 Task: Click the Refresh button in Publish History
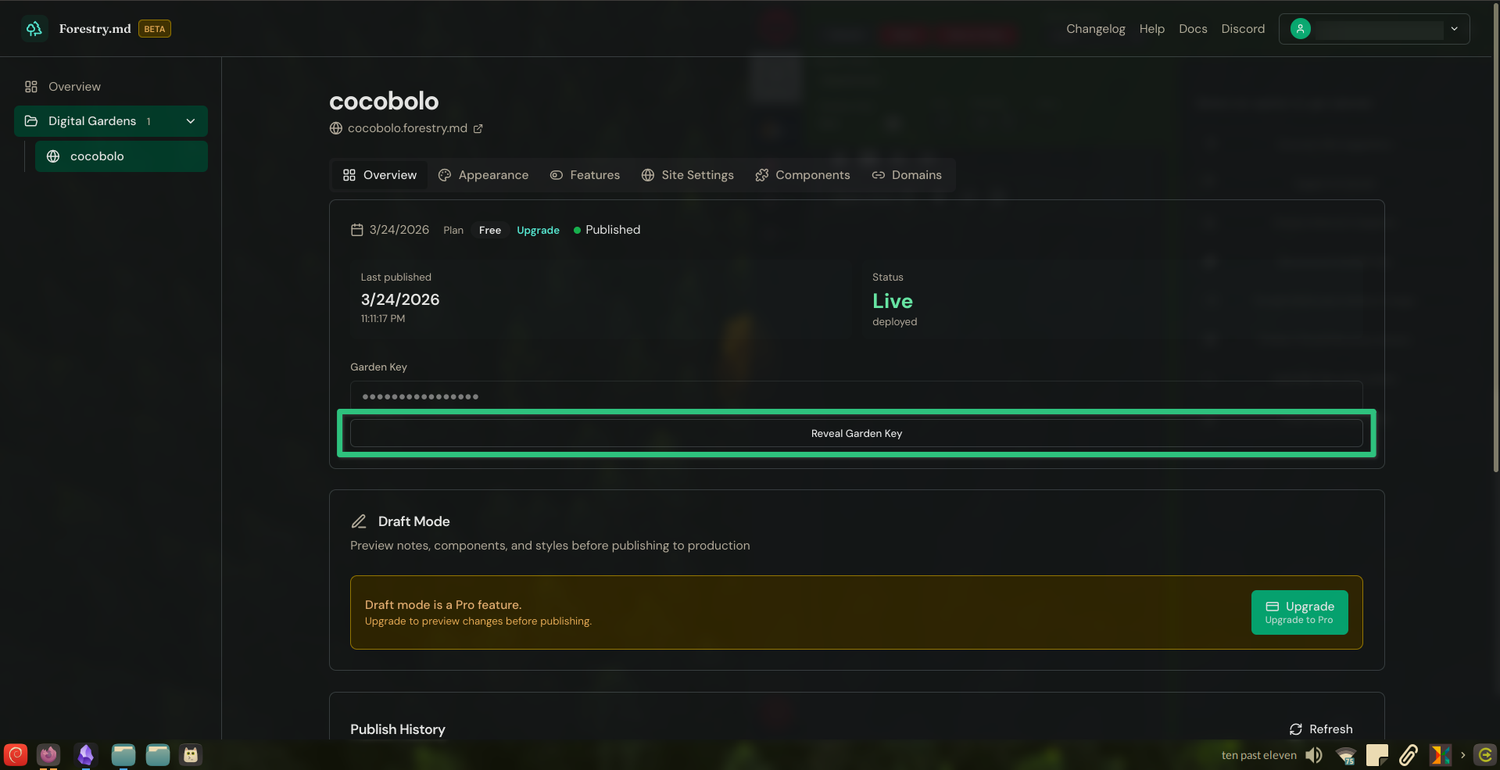coord(1321,729)
